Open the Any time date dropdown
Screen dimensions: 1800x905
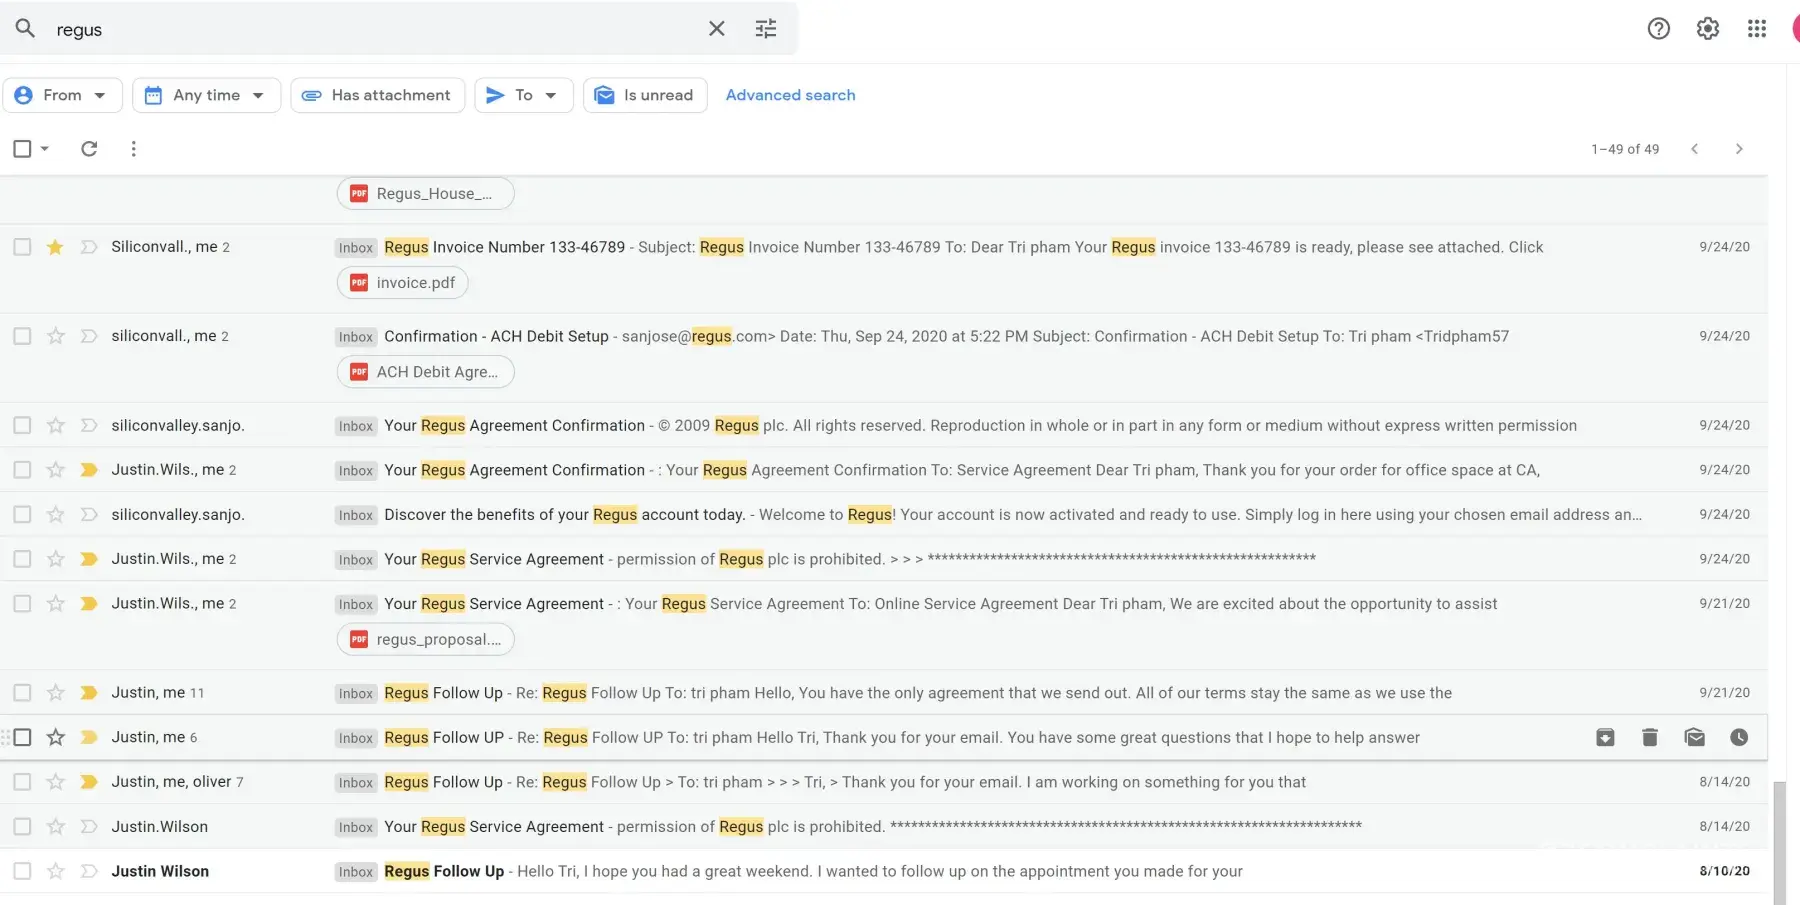tap(206, 95)
